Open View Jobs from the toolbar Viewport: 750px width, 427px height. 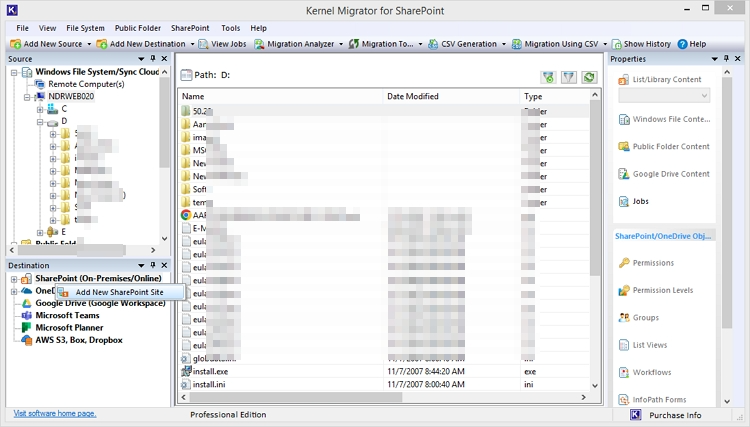pyautogui.click(x=222, y=44)
